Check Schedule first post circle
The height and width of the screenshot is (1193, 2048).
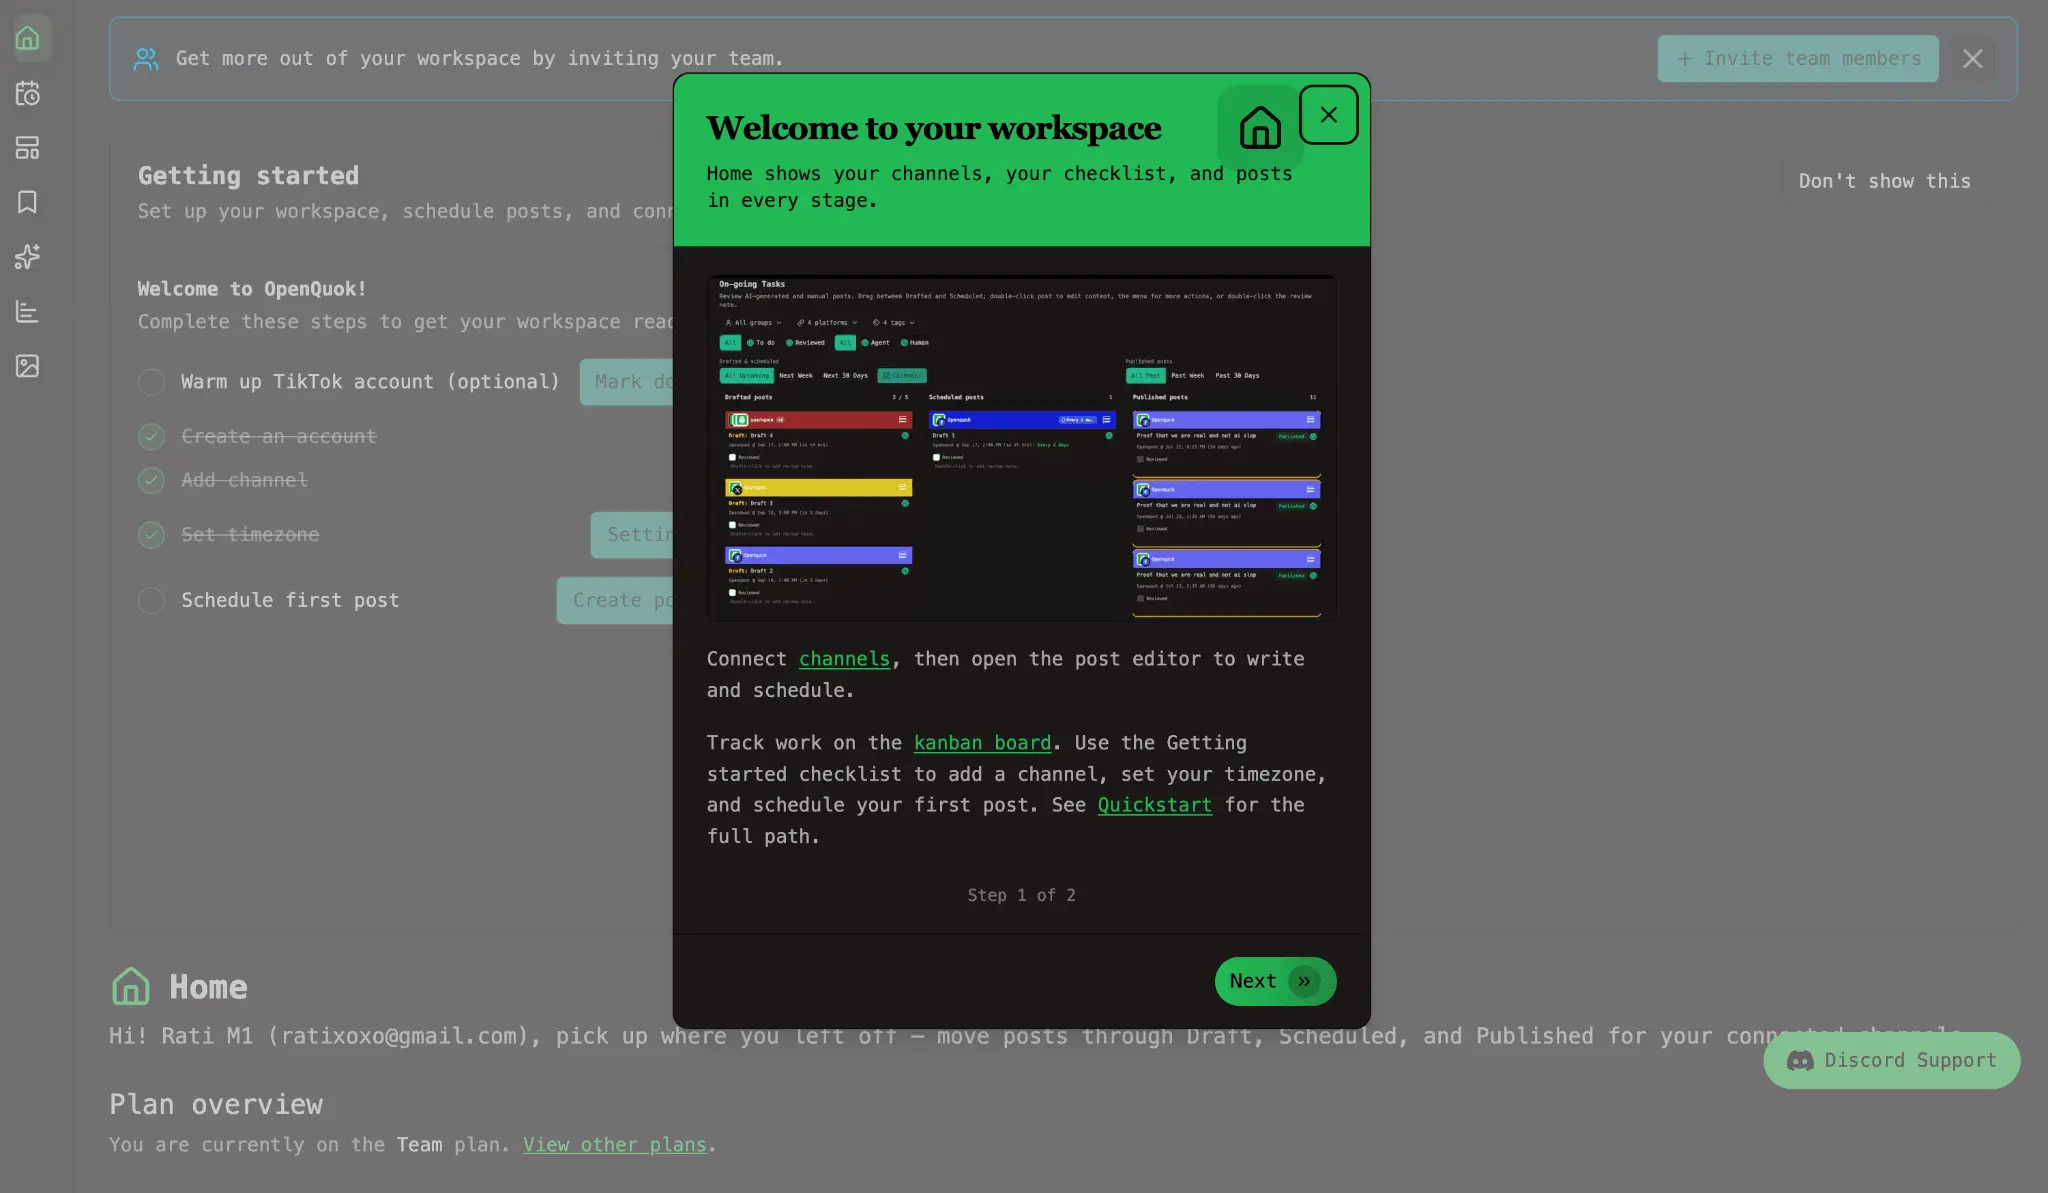tap(151, 600)
